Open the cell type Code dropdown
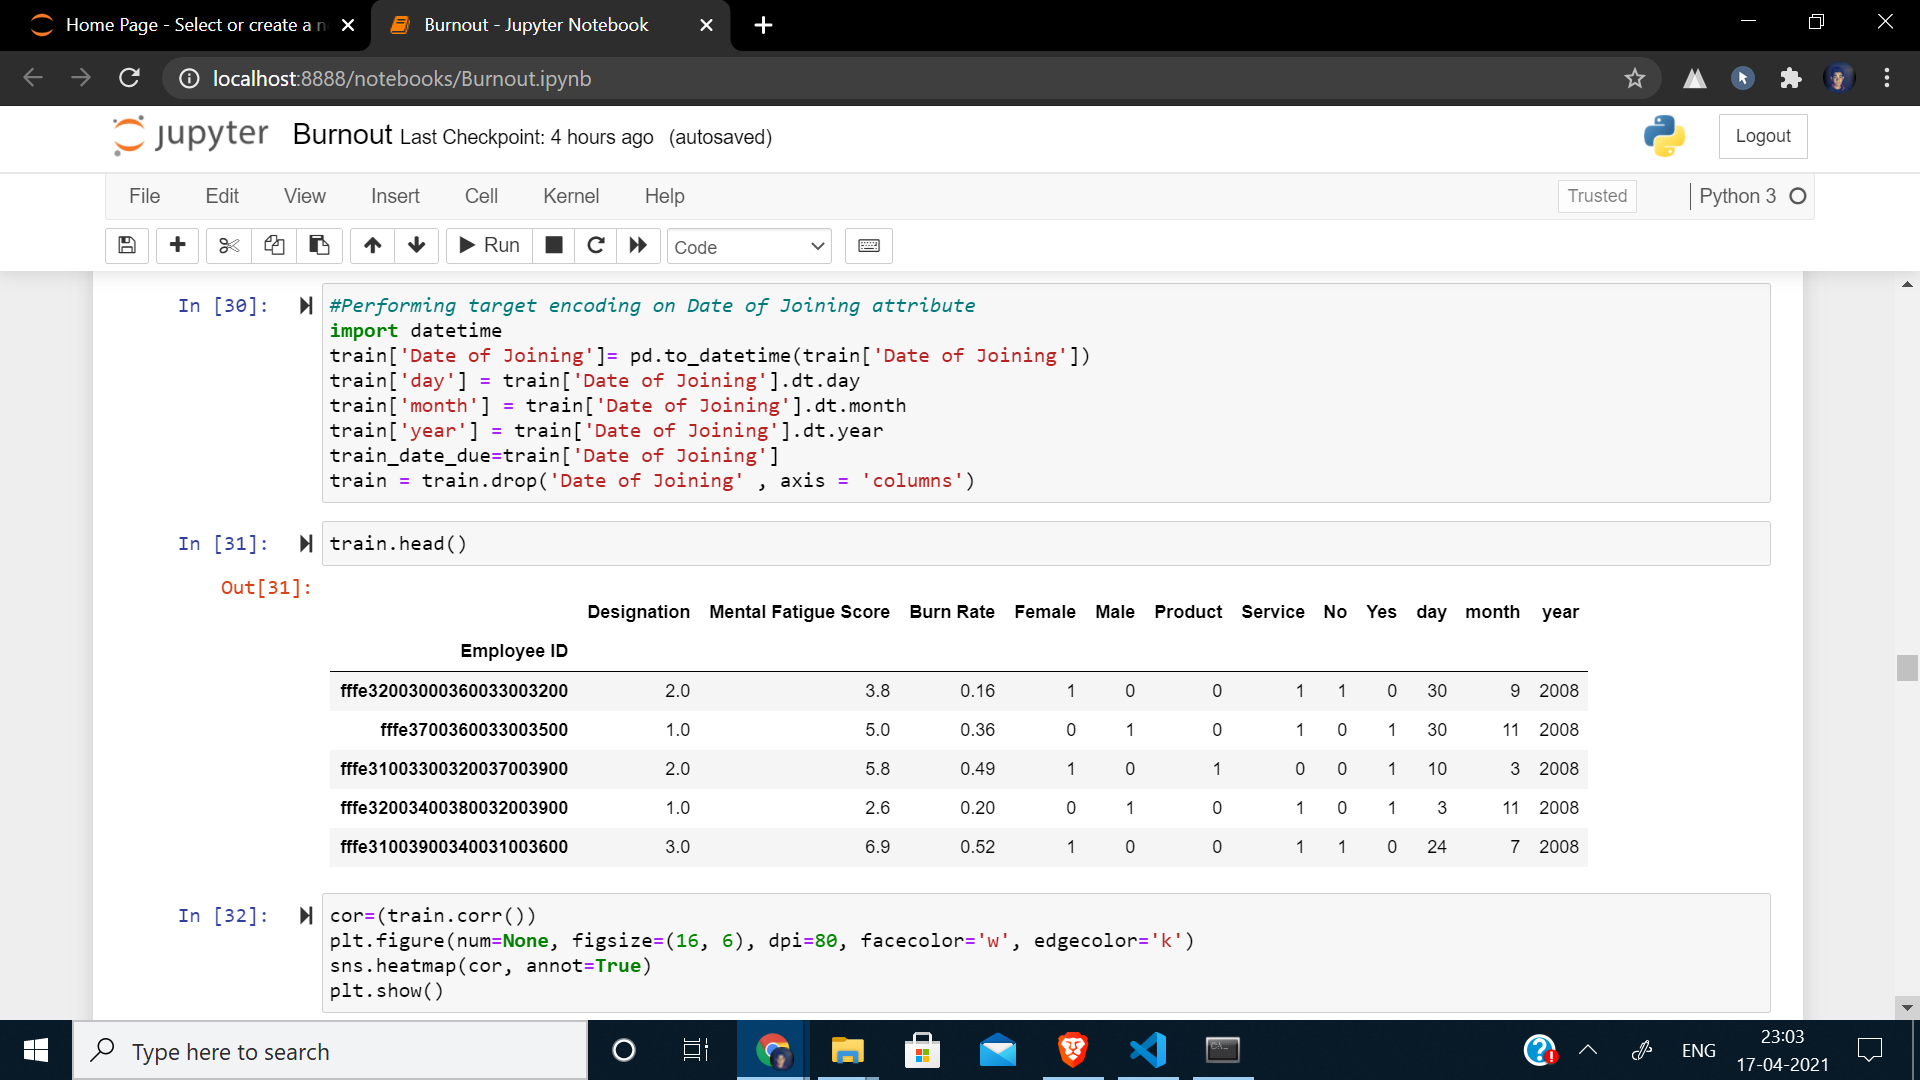Screen dimensions: 1920x1080 (749, 247)
